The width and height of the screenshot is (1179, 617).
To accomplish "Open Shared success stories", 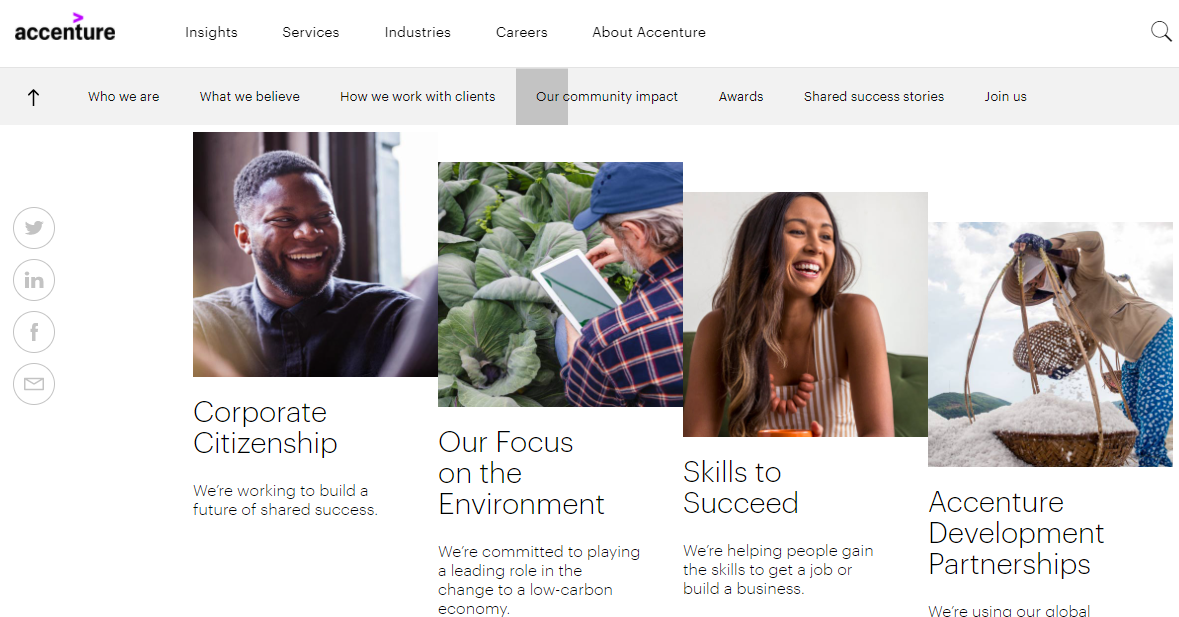I will [873, 96].
